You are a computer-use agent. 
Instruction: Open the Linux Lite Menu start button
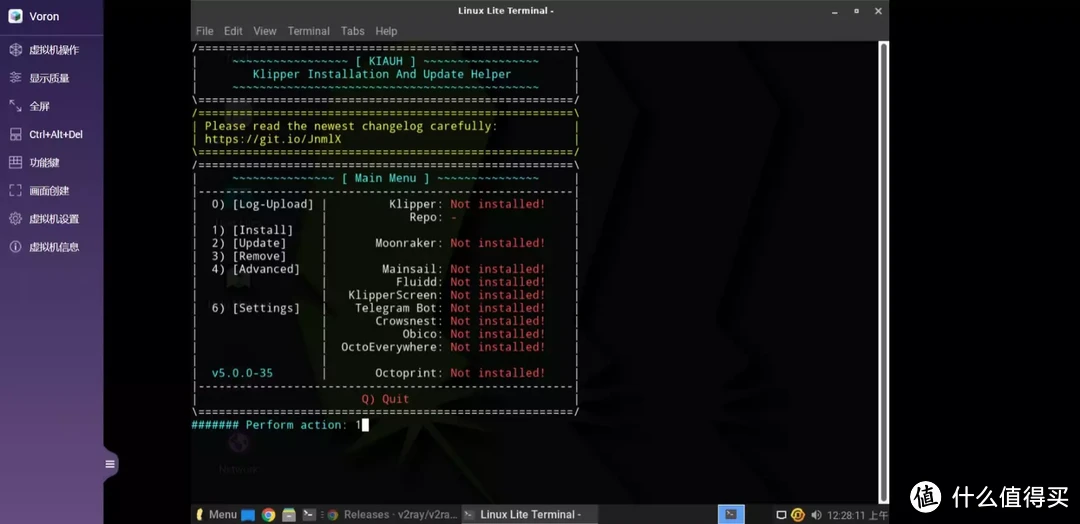(x=216, y=515)
